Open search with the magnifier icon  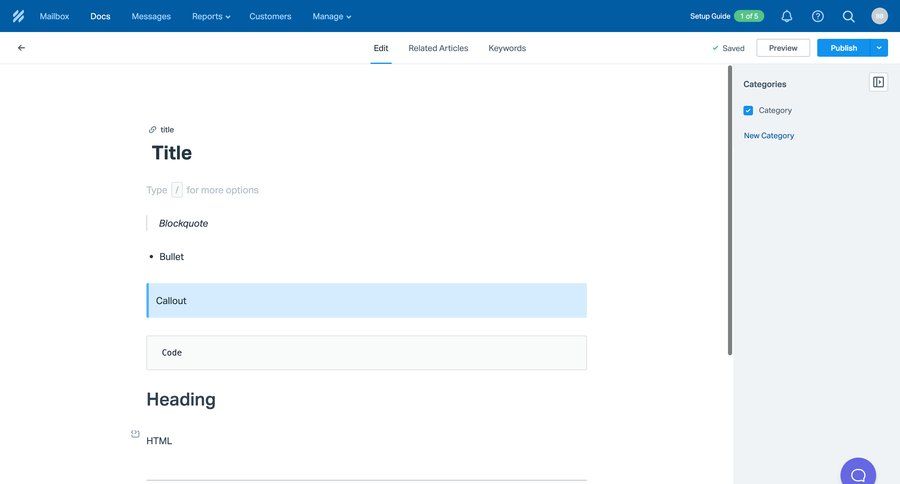point(848,16)
